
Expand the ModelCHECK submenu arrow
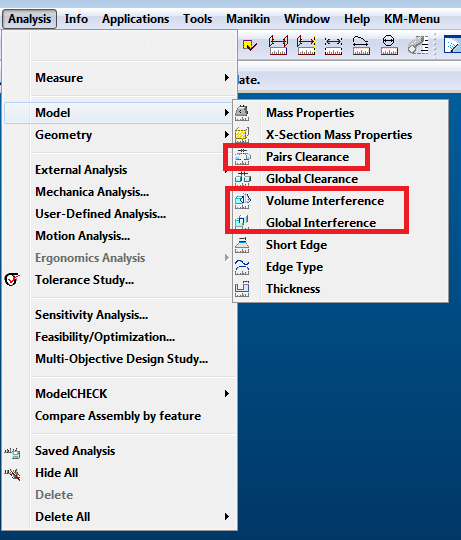click(x=227, y=394)
